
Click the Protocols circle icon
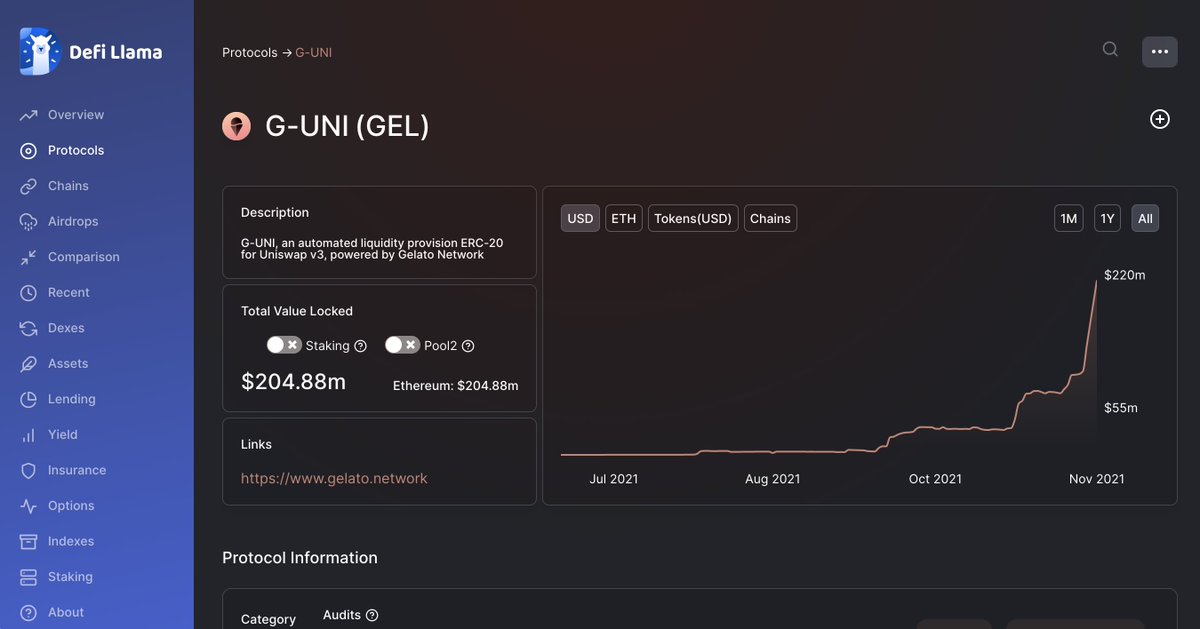[x=28, y=151]
